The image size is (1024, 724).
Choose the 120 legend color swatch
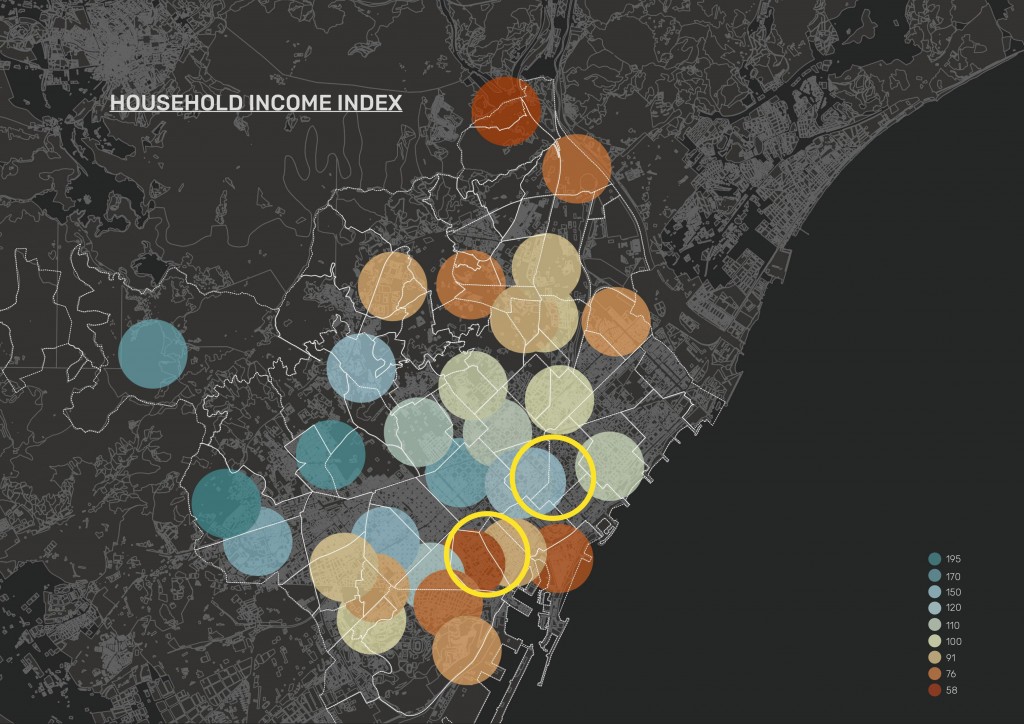(934, 608)
